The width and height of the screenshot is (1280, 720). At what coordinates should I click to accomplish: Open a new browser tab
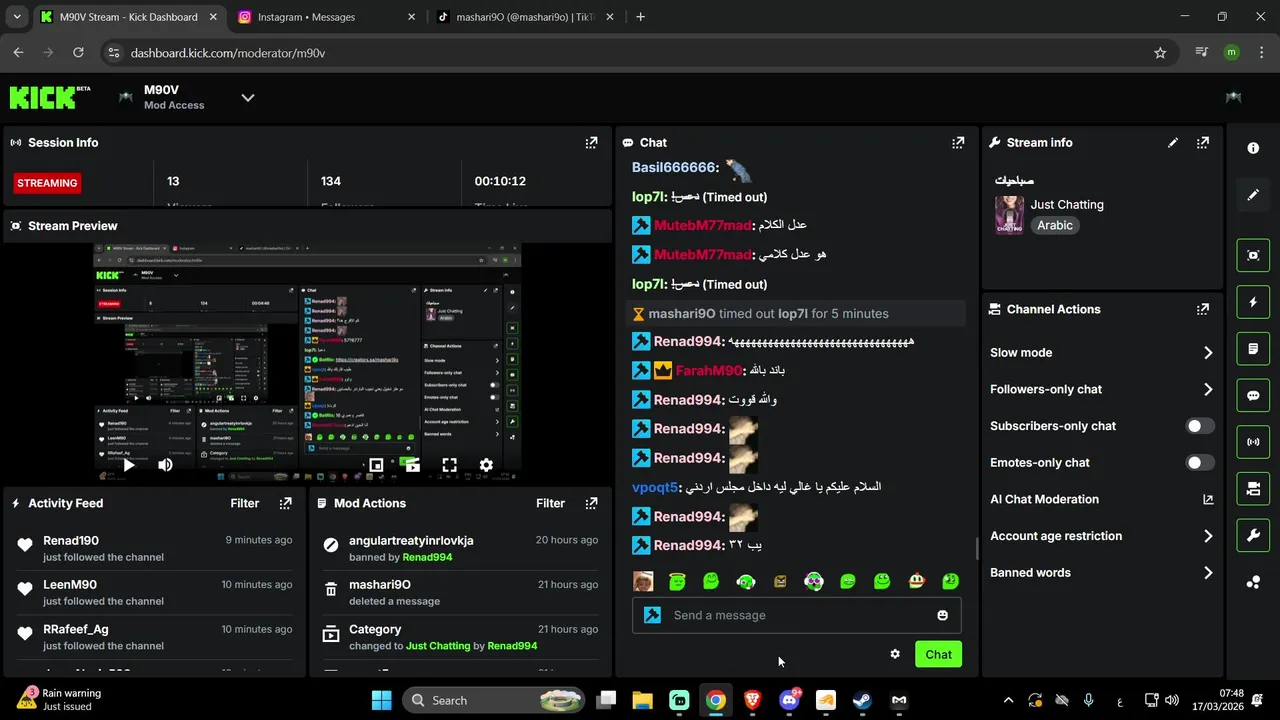[640, 17]
